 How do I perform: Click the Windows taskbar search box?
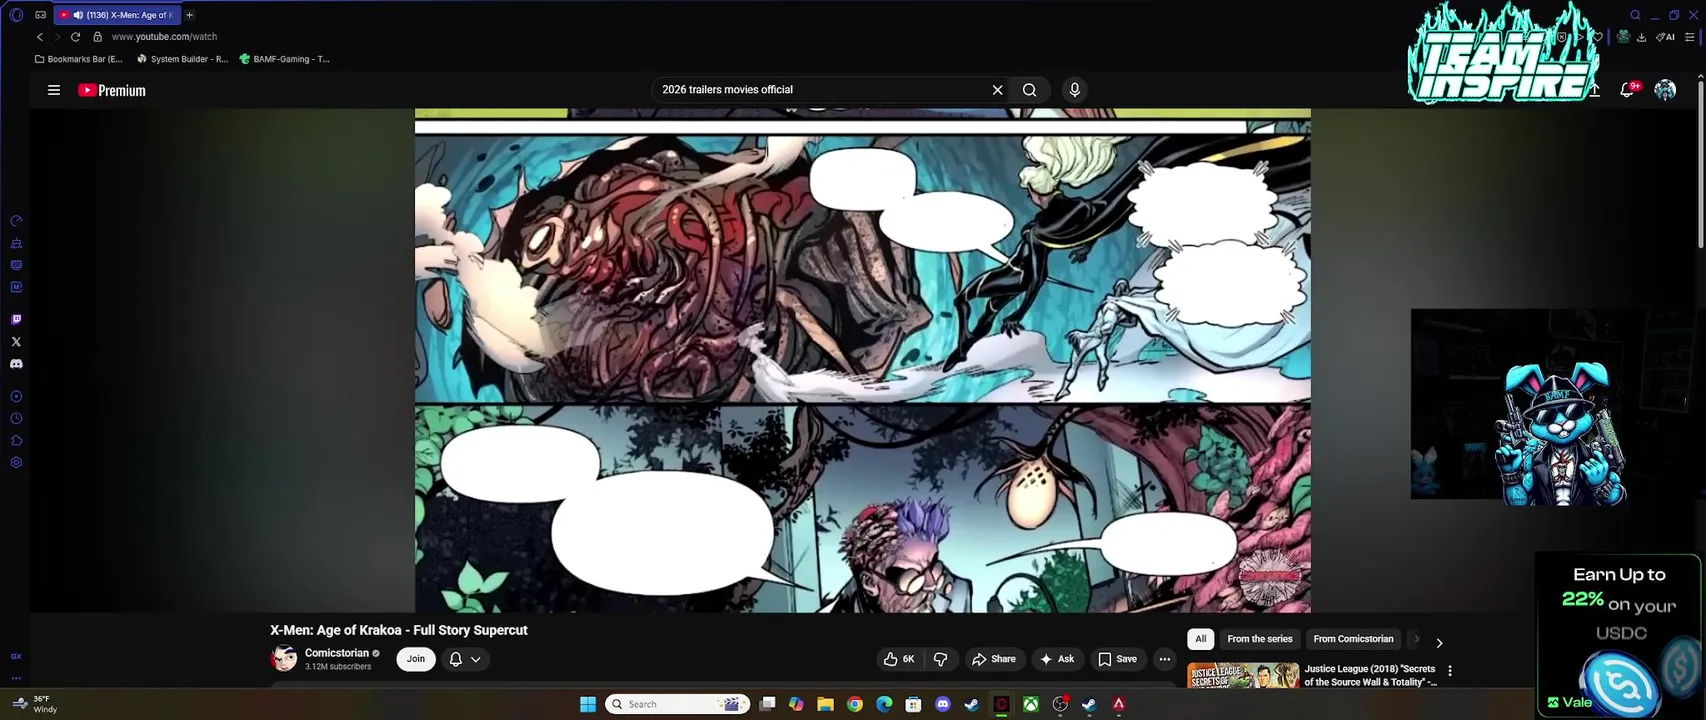pyautogui.click(x=677, y=704)
